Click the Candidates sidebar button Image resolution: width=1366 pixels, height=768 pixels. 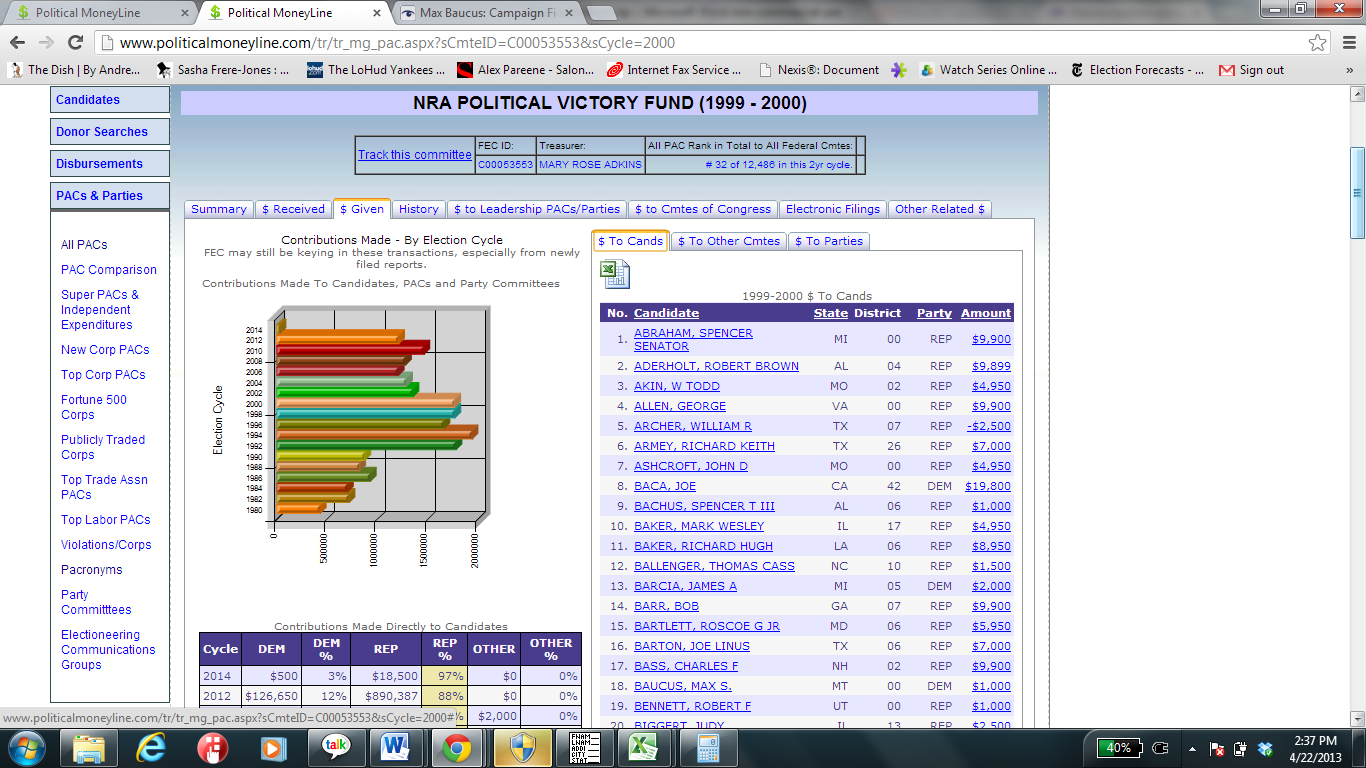point(110,100)
